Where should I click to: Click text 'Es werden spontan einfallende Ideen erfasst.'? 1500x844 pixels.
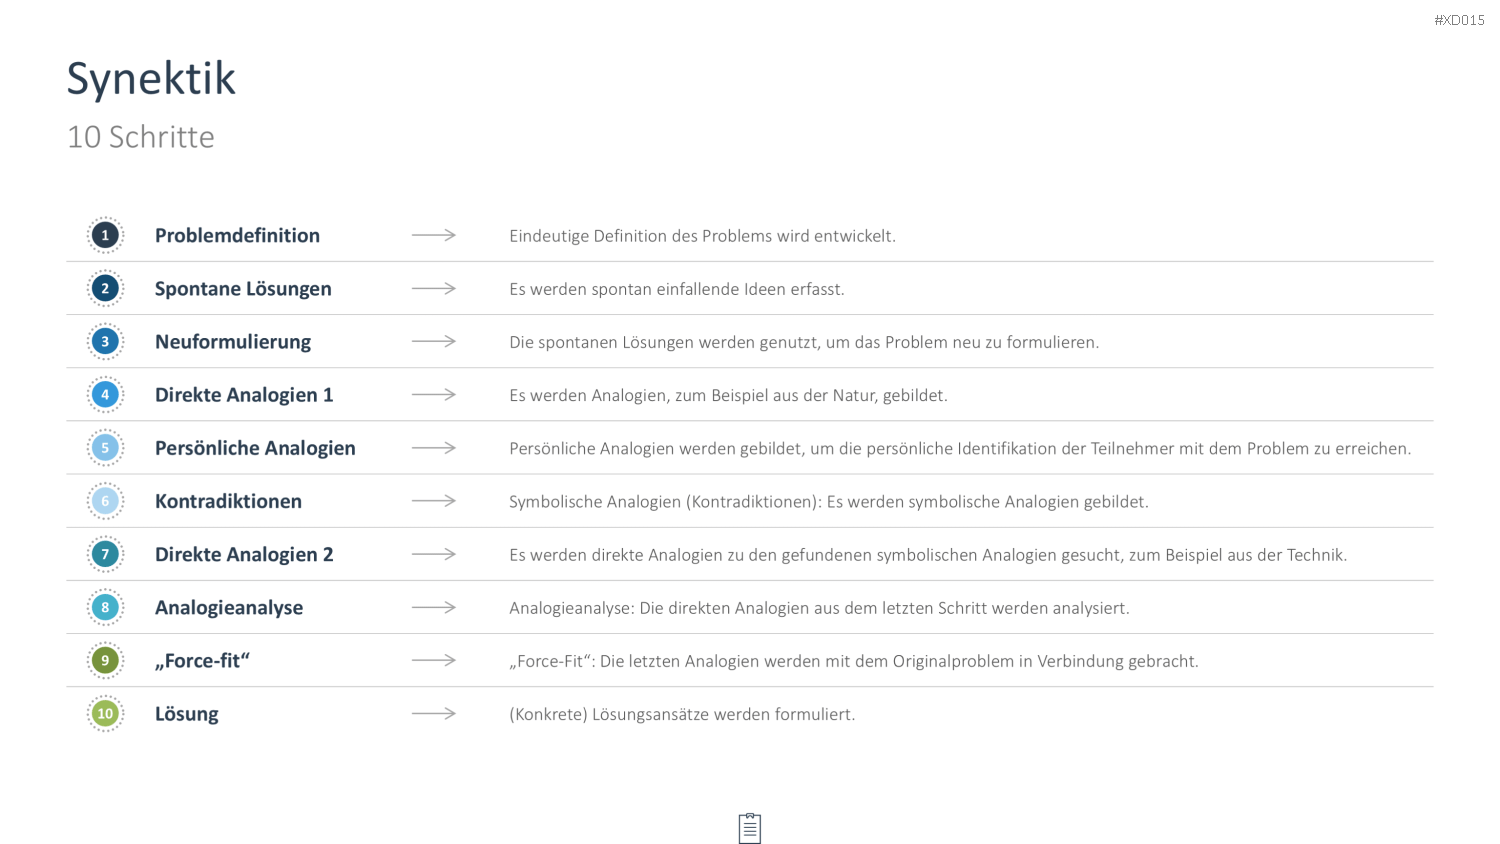(677, 289)
